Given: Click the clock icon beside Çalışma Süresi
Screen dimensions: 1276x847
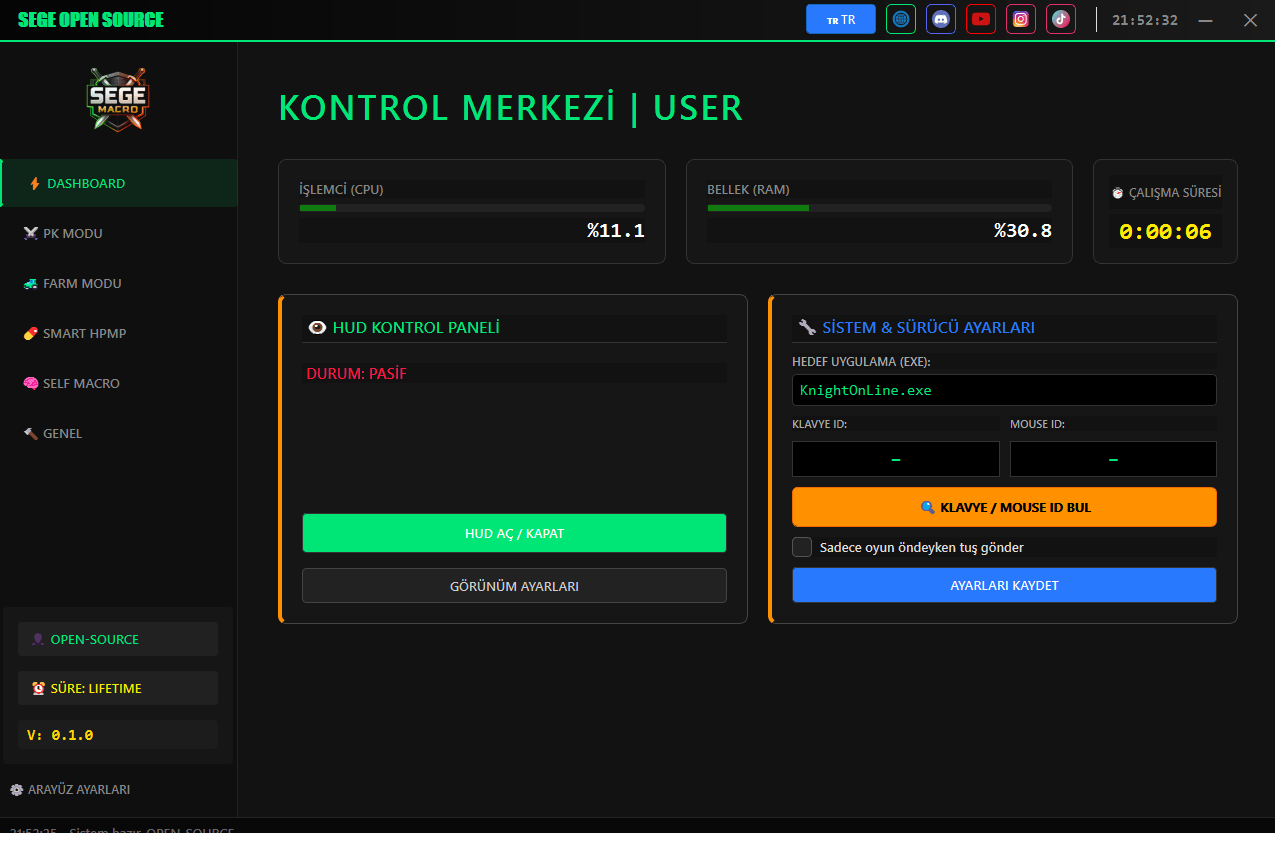Looking at the screenshot, I should (1117, 193).
